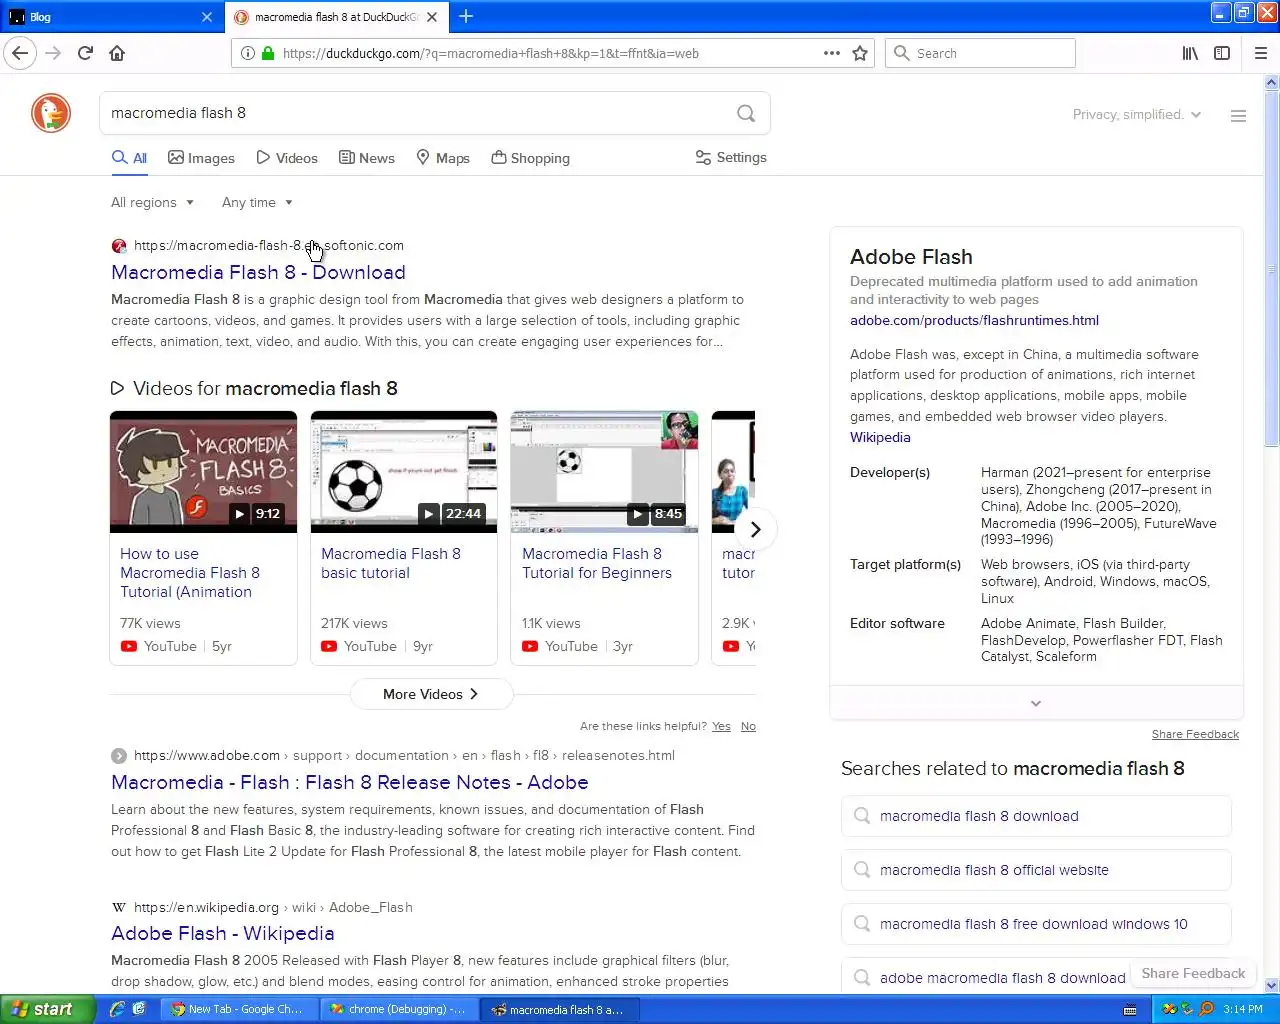Click Share Feedback link under info panel
The width and height of the screenshot is (1280, 1024).
tap(1195, 734)
